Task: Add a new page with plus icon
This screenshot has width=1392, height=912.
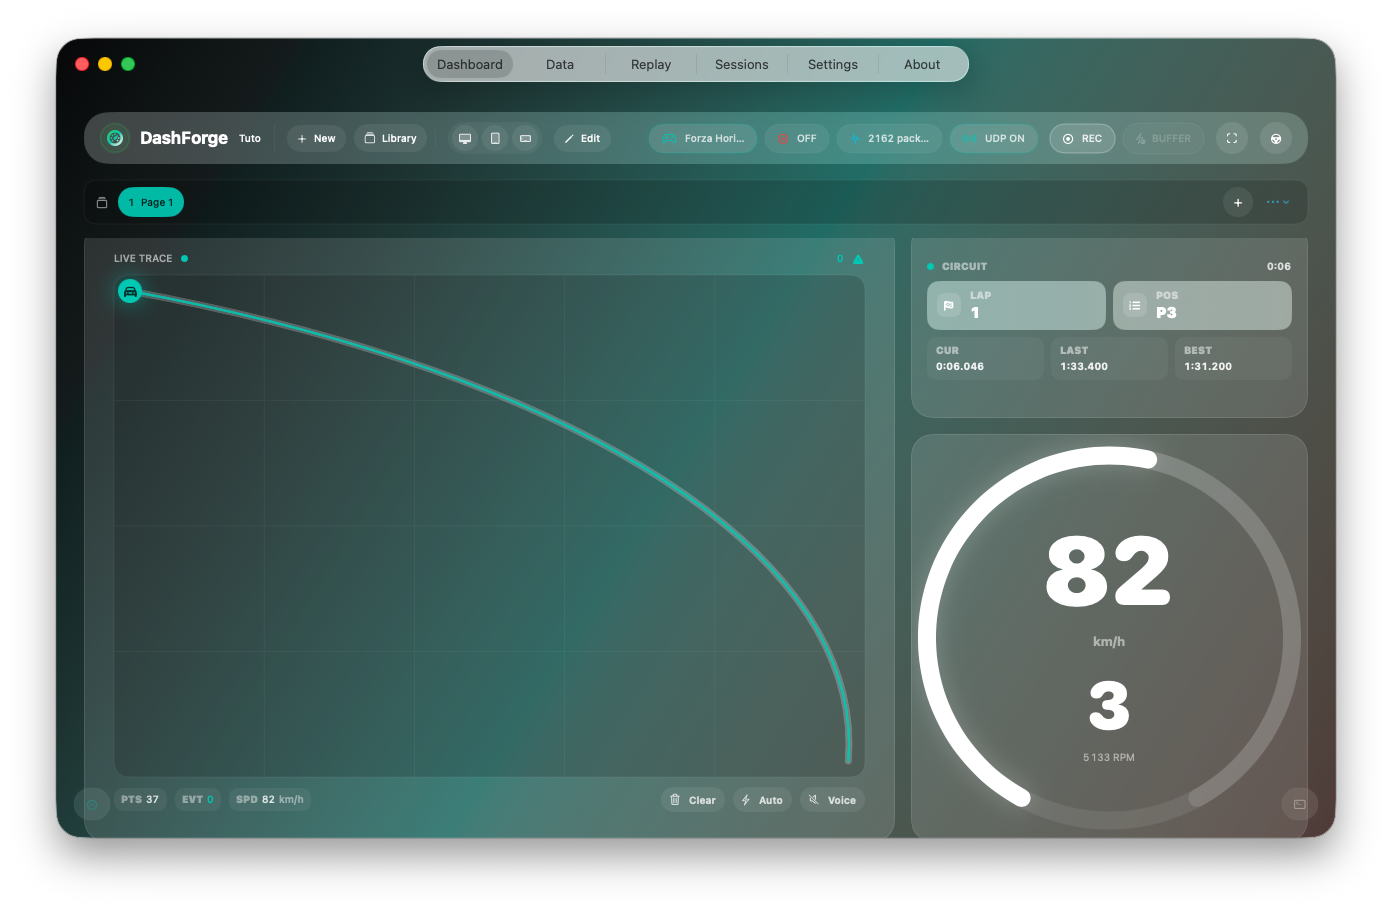Action: [1238, 202]
